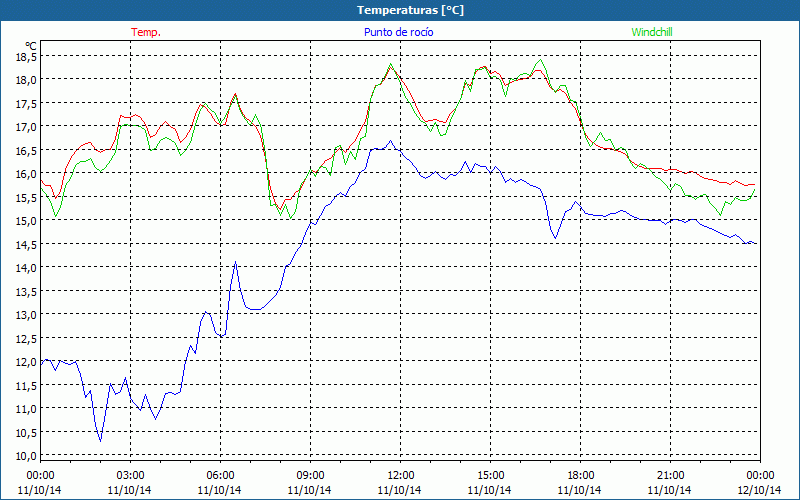
Task: Click the 17,5 y-axis value
Action: click(26, 104)
